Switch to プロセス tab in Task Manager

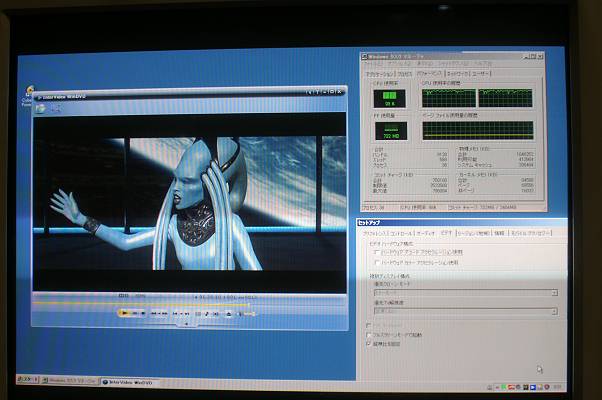405,74
